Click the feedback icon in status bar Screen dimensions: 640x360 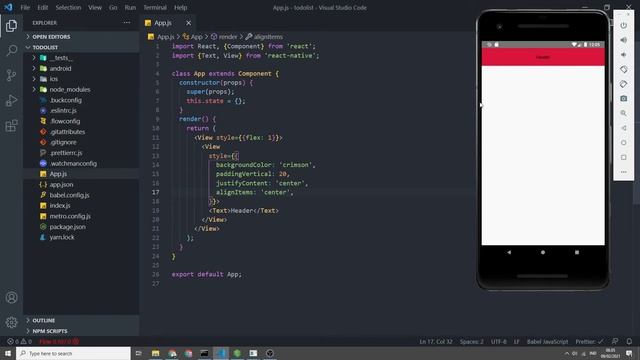(x=615, y=341)
